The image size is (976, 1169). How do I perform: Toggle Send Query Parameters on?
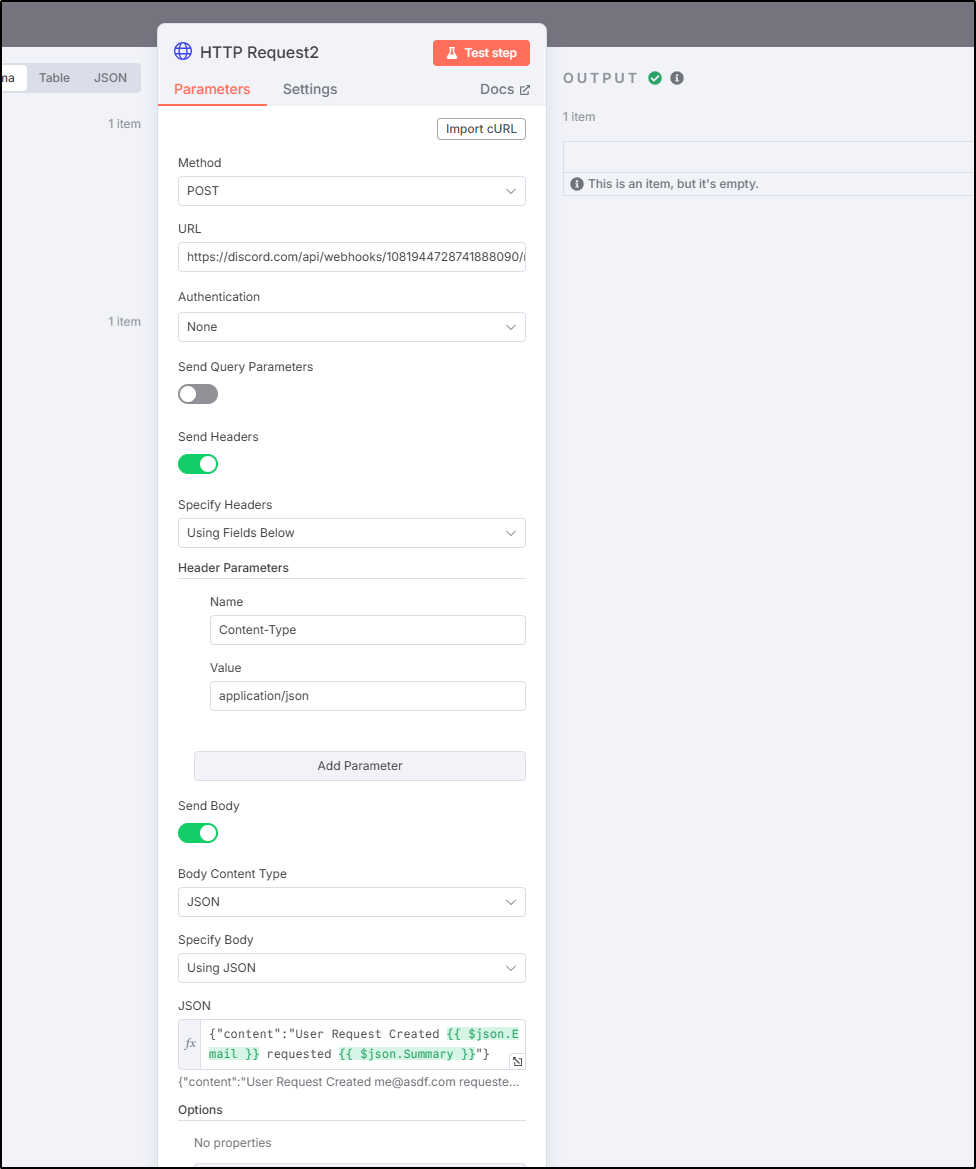198,394
